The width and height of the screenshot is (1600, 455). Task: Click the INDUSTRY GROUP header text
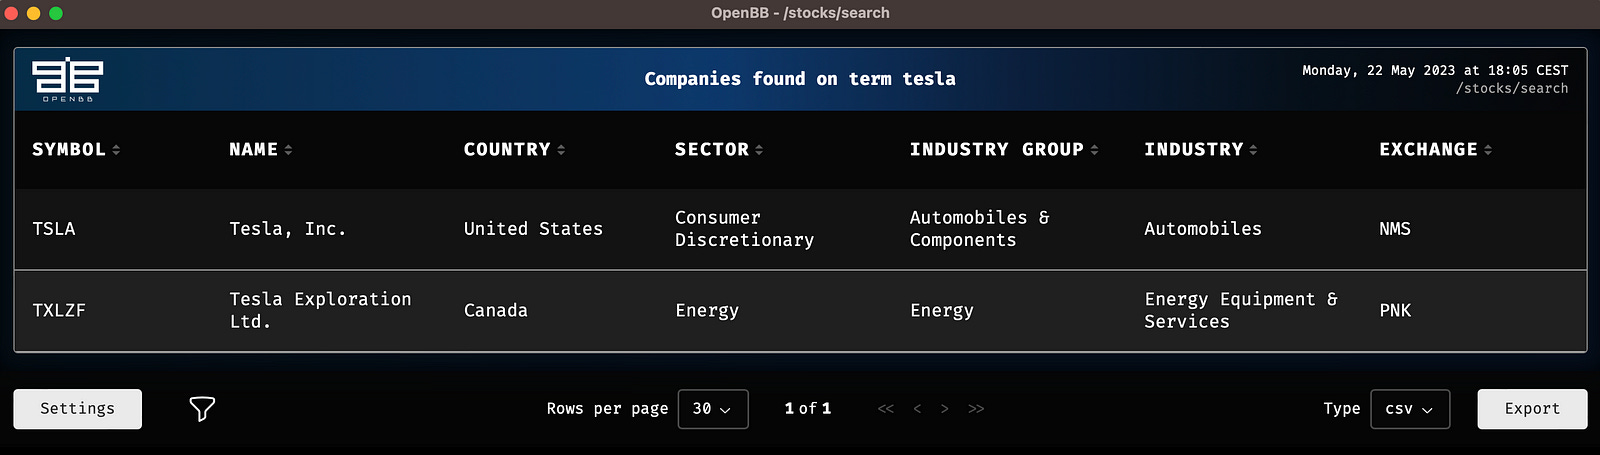(x=997, y=150)
